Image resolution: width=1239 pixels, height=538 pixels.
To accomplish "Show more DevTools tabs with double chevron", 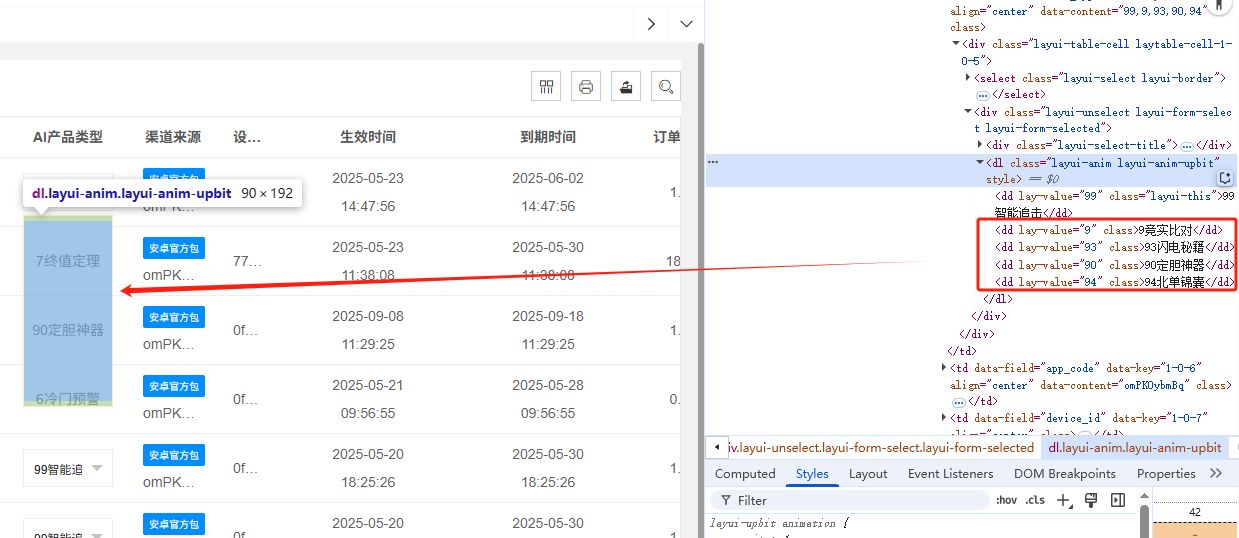I will coord(1216,474).
